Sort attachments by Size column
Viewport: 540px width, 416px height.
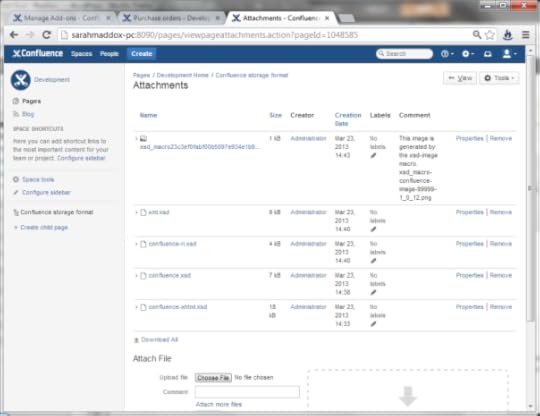point(276,115)
